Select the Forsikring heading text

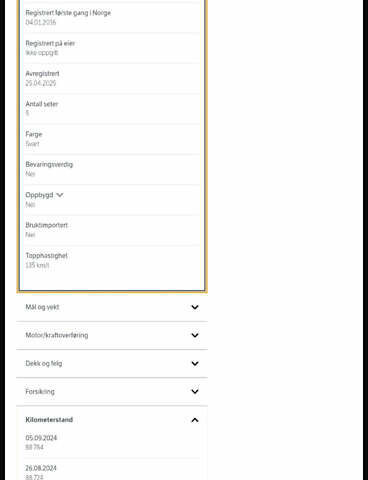[40, 391]
